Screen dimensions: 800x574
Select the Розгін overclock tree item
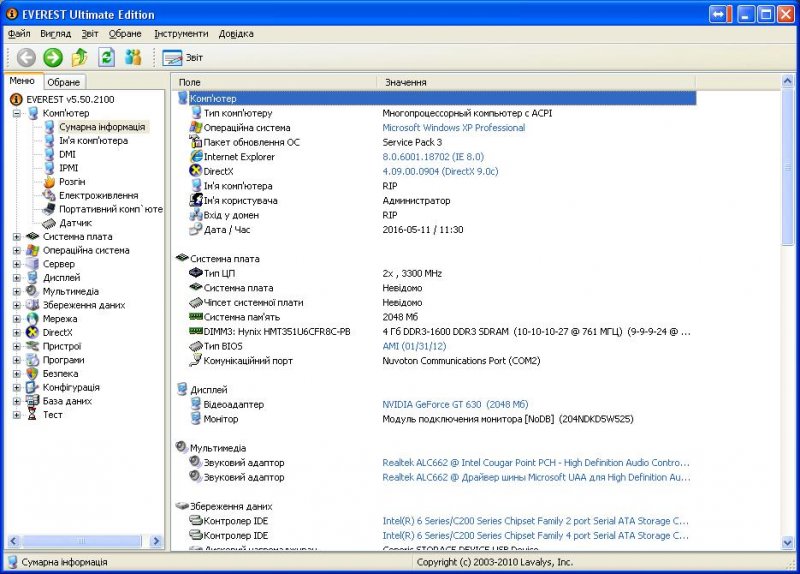(71, 182)
